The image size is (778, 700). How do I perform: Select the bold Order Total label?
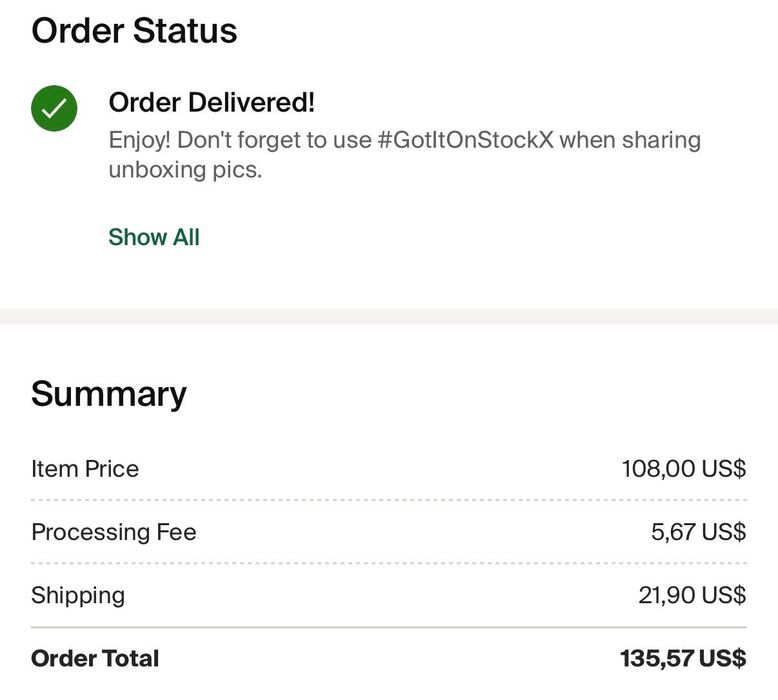(95, 658)
